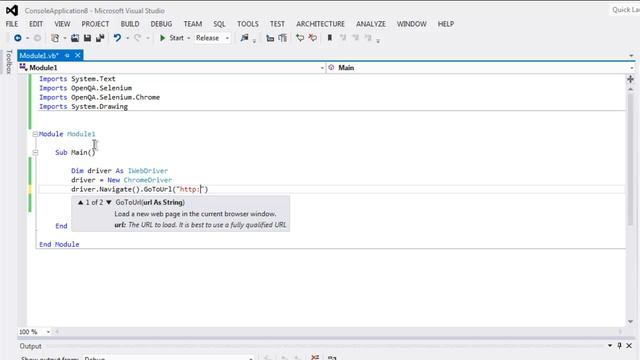
Task: Toggle auto hide pin on Output panel
Action: (619, 346)
